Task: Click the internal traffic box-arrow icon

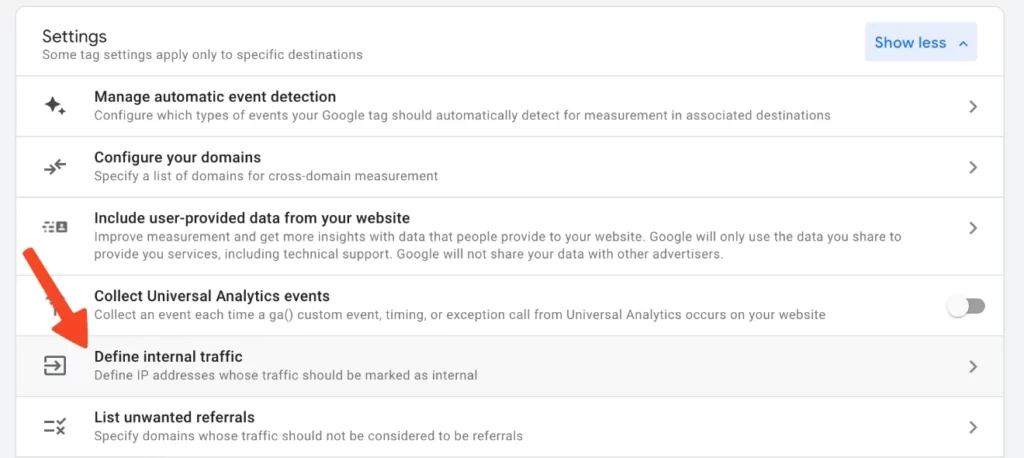Action: tap(55, 366)
